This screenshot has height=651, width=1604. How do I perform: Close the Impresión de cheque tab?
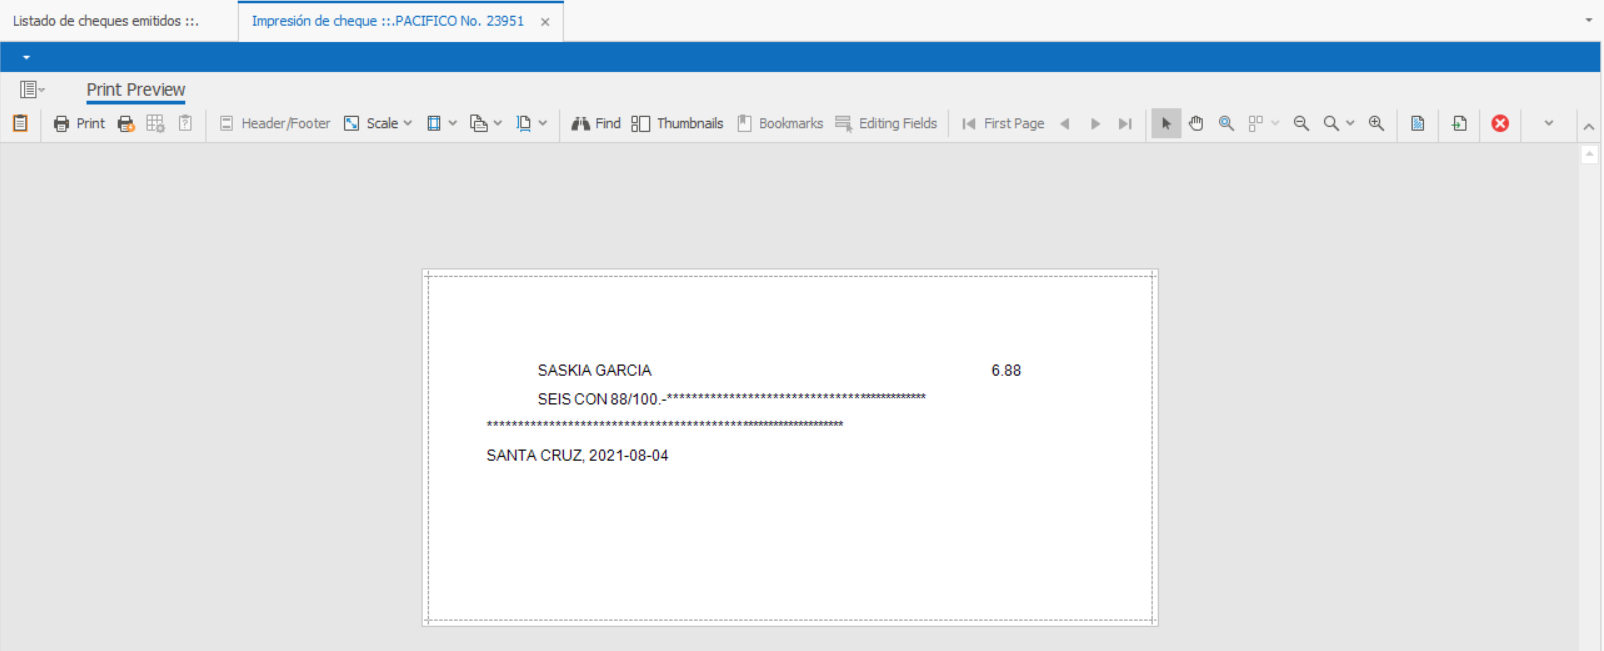(545, 22)
